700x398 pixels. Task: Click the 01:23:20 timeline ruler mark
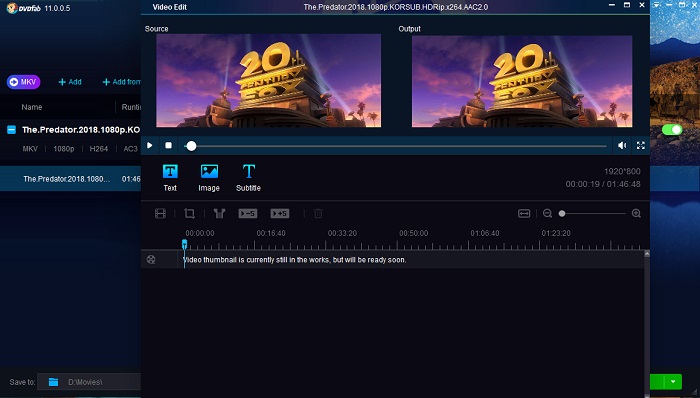pos(556,233)
